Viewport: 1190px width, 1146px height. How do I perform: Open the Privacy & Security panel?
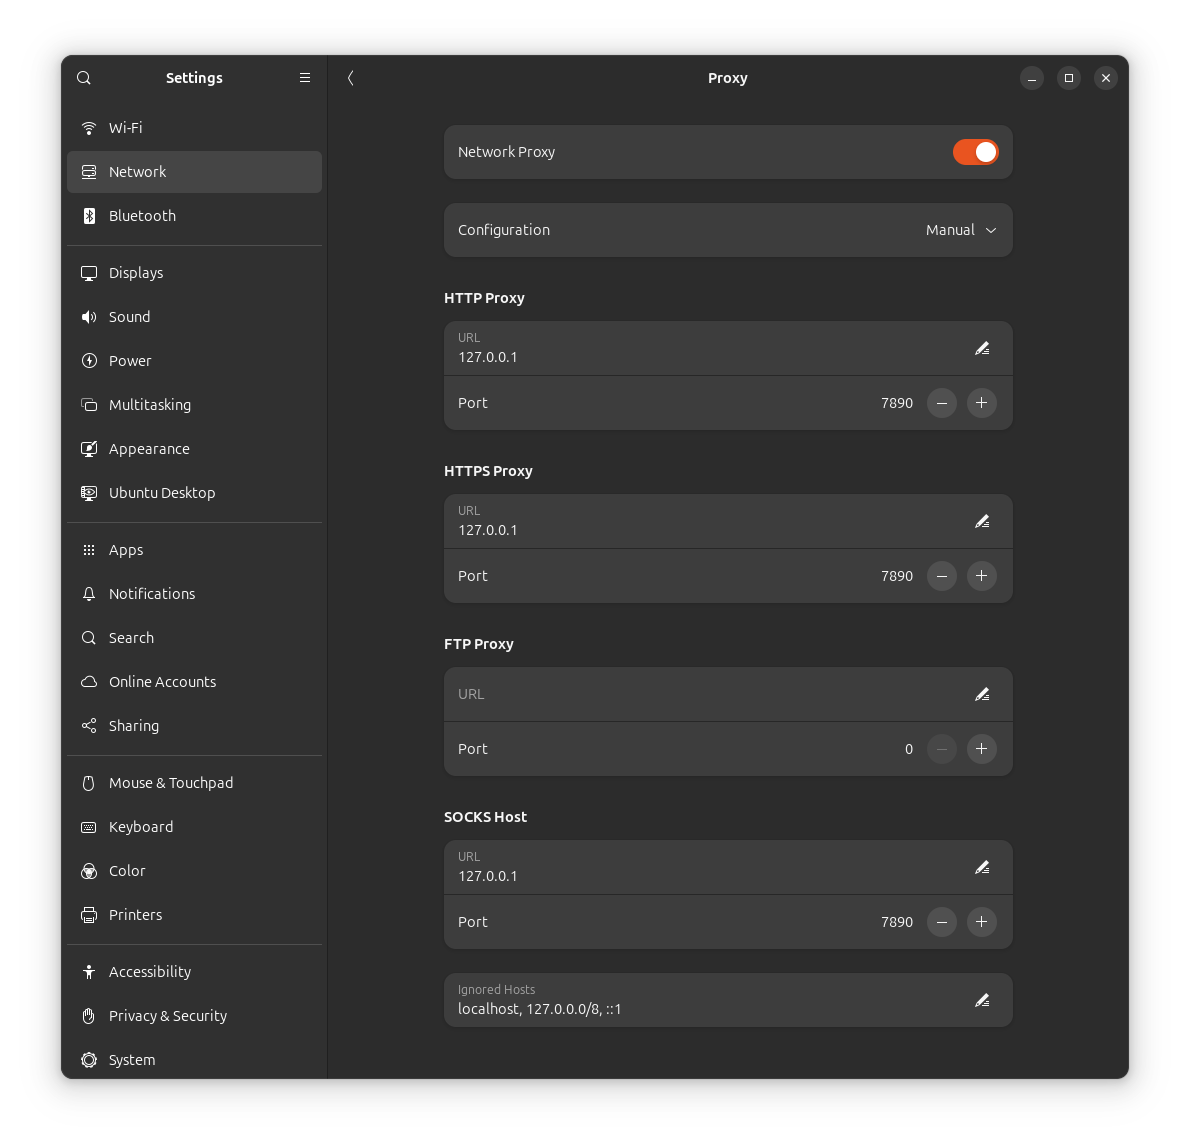pos(168,1016)
